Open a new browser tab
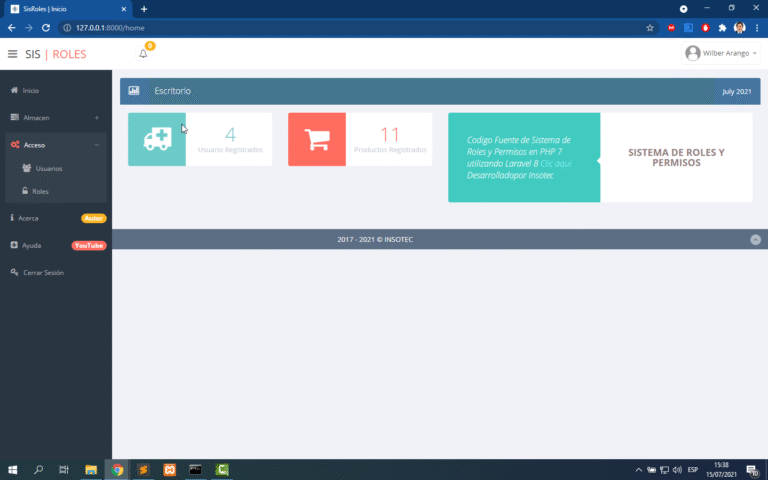The height and width of the screenshot is (480, 768). (x=144, y=9)
